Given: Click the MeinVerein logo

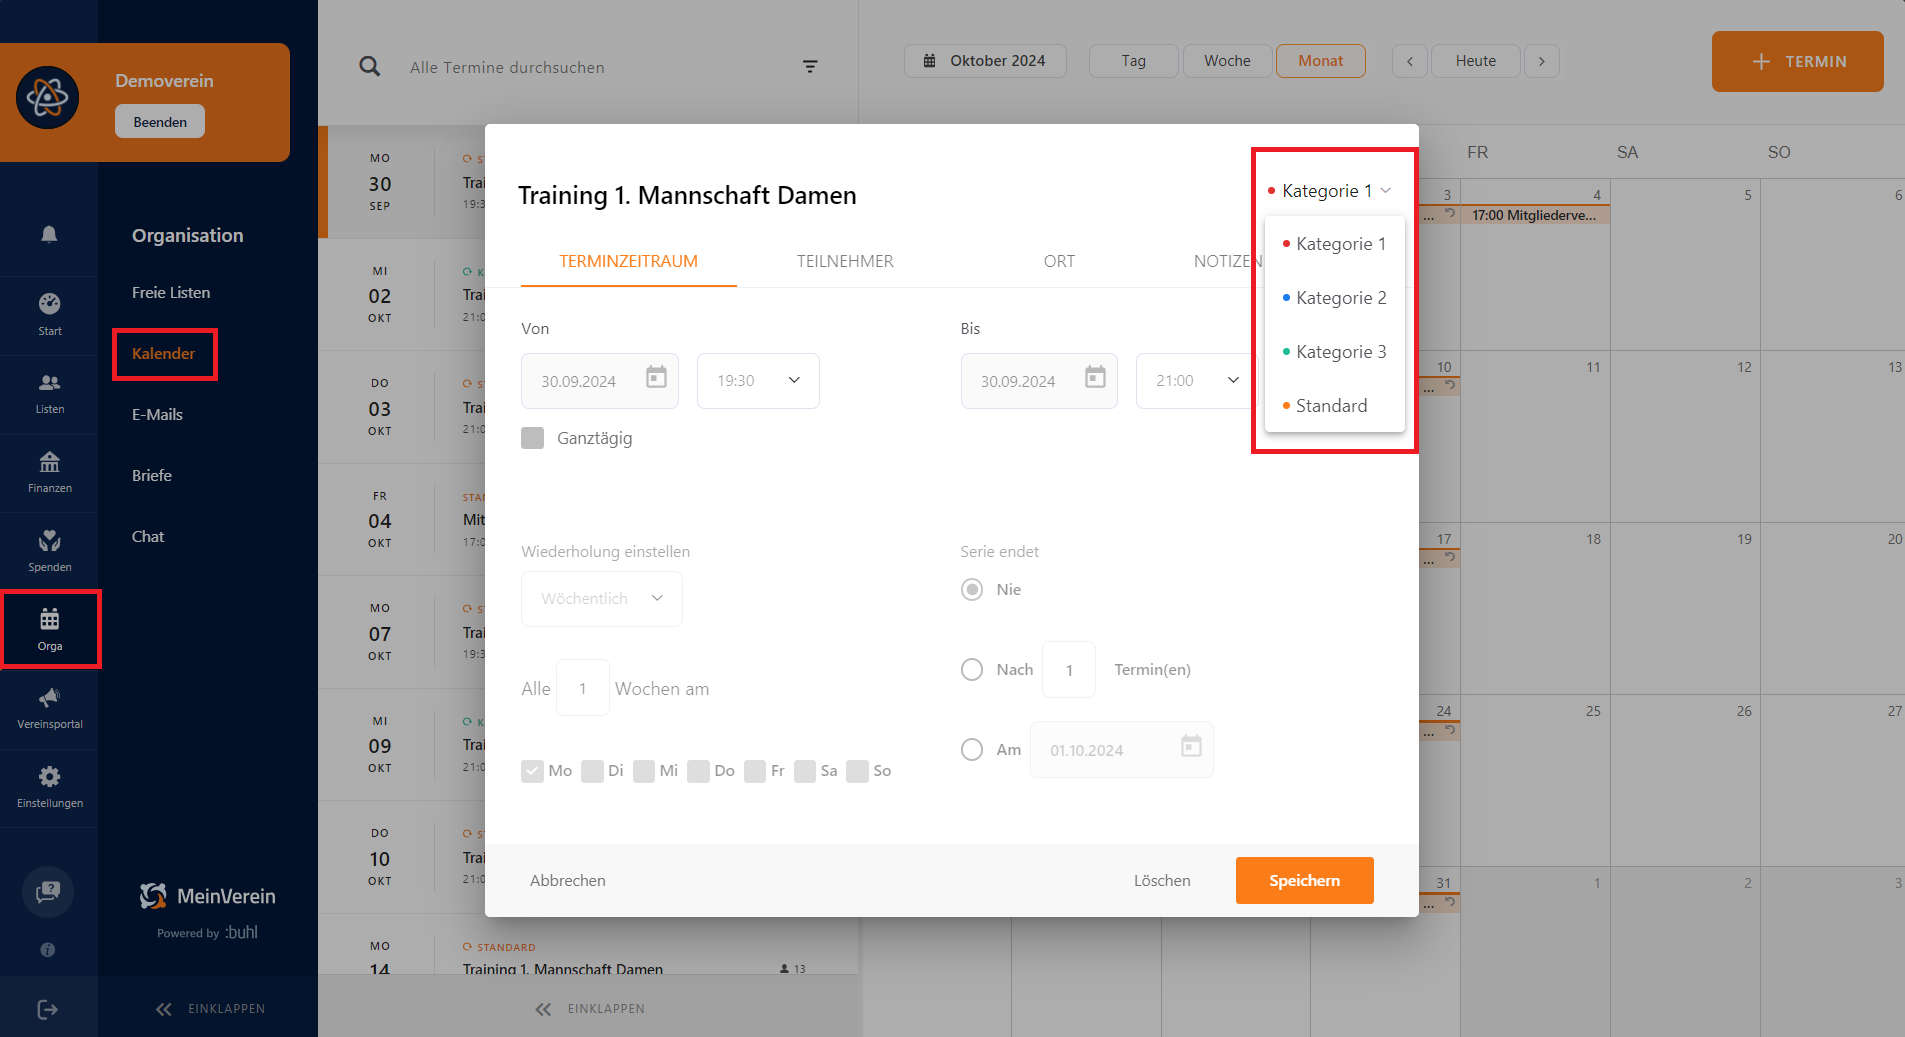Looking at the screenshot, I should (x=208, y=896).
